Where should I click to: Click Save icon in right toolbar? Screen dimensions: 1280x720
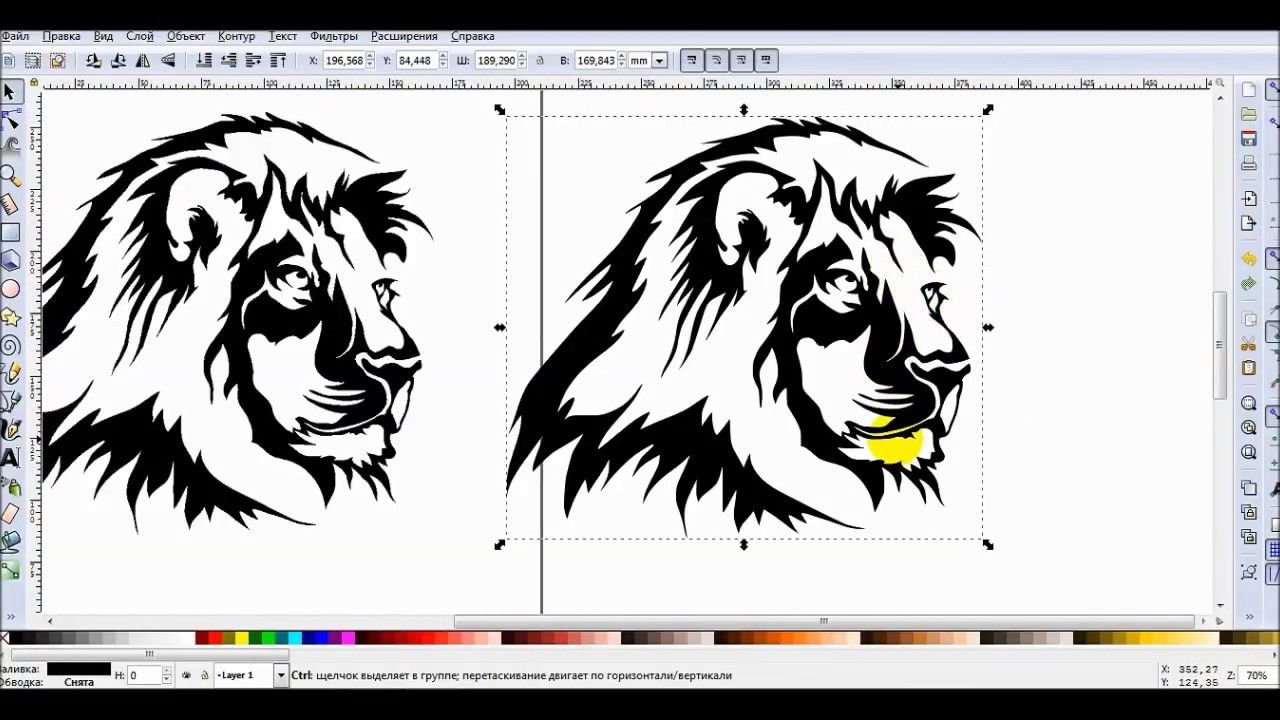1248,138
